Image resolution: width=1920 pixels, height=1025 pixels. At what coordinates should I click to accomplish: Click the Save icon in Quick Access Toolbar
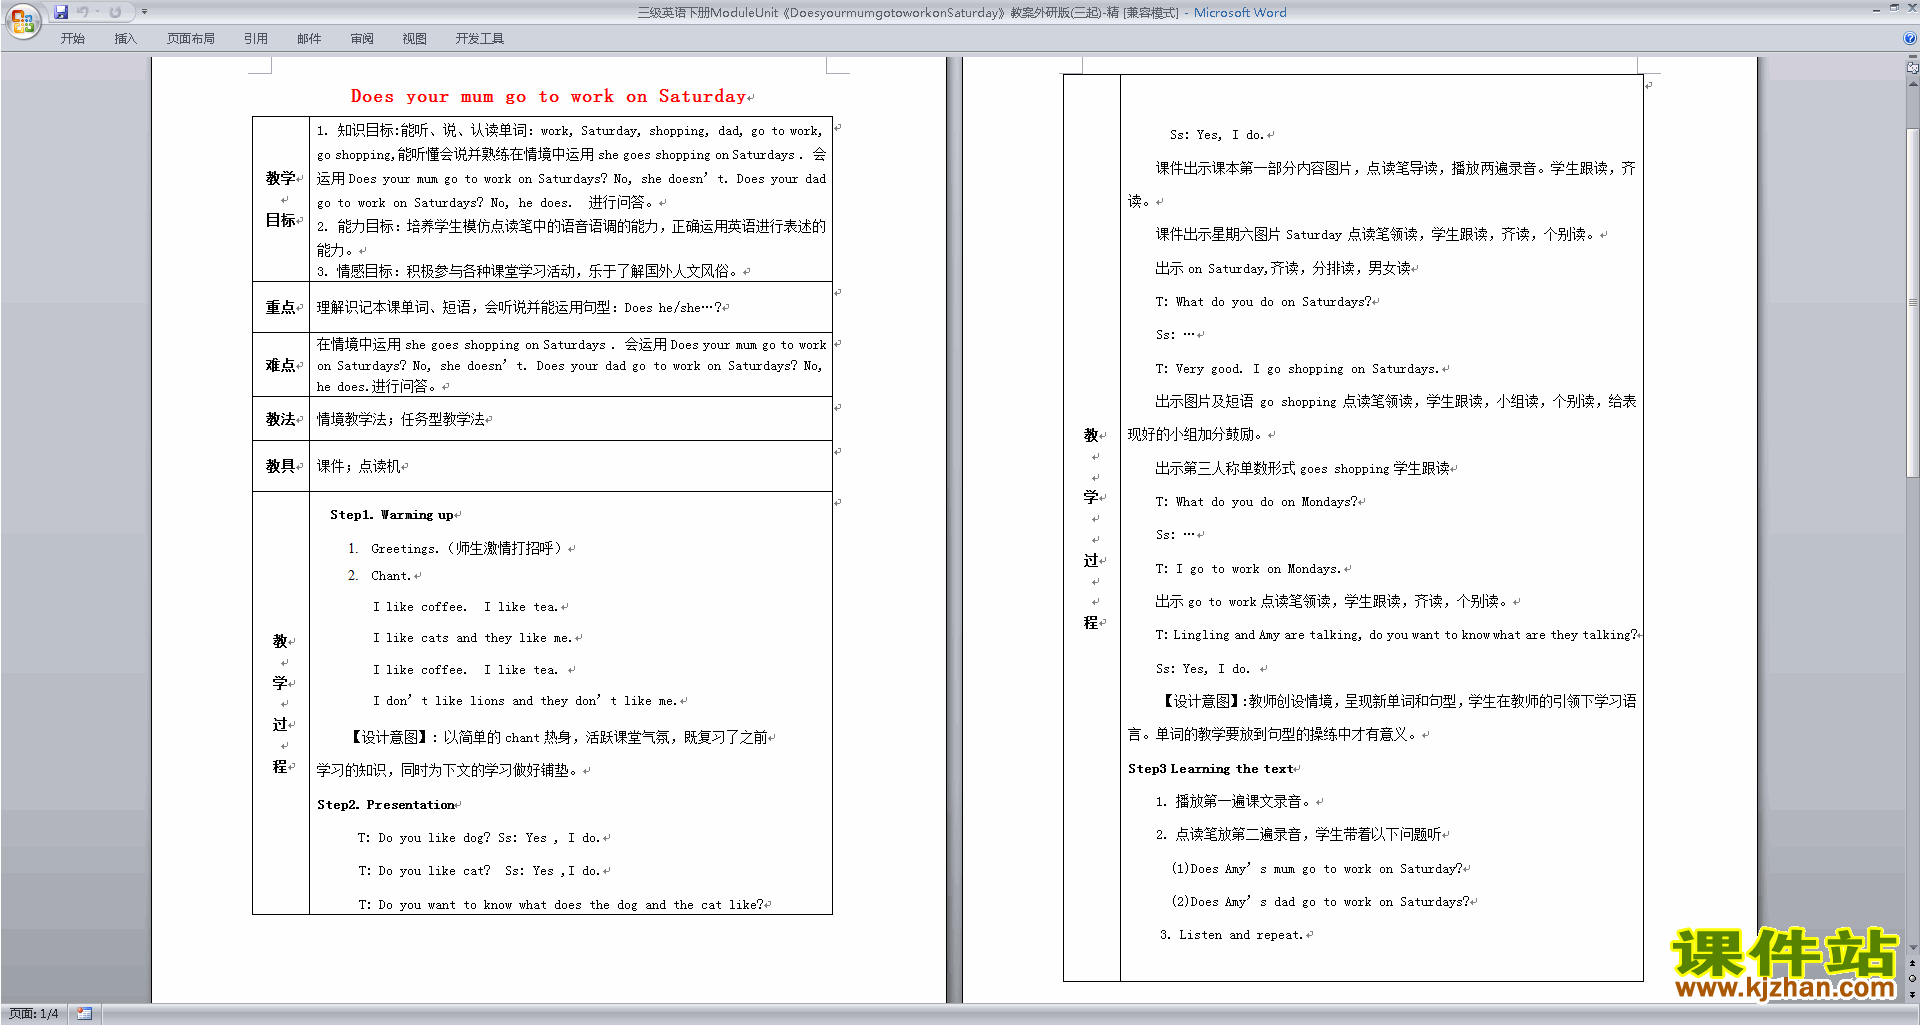tap(61, 12)
